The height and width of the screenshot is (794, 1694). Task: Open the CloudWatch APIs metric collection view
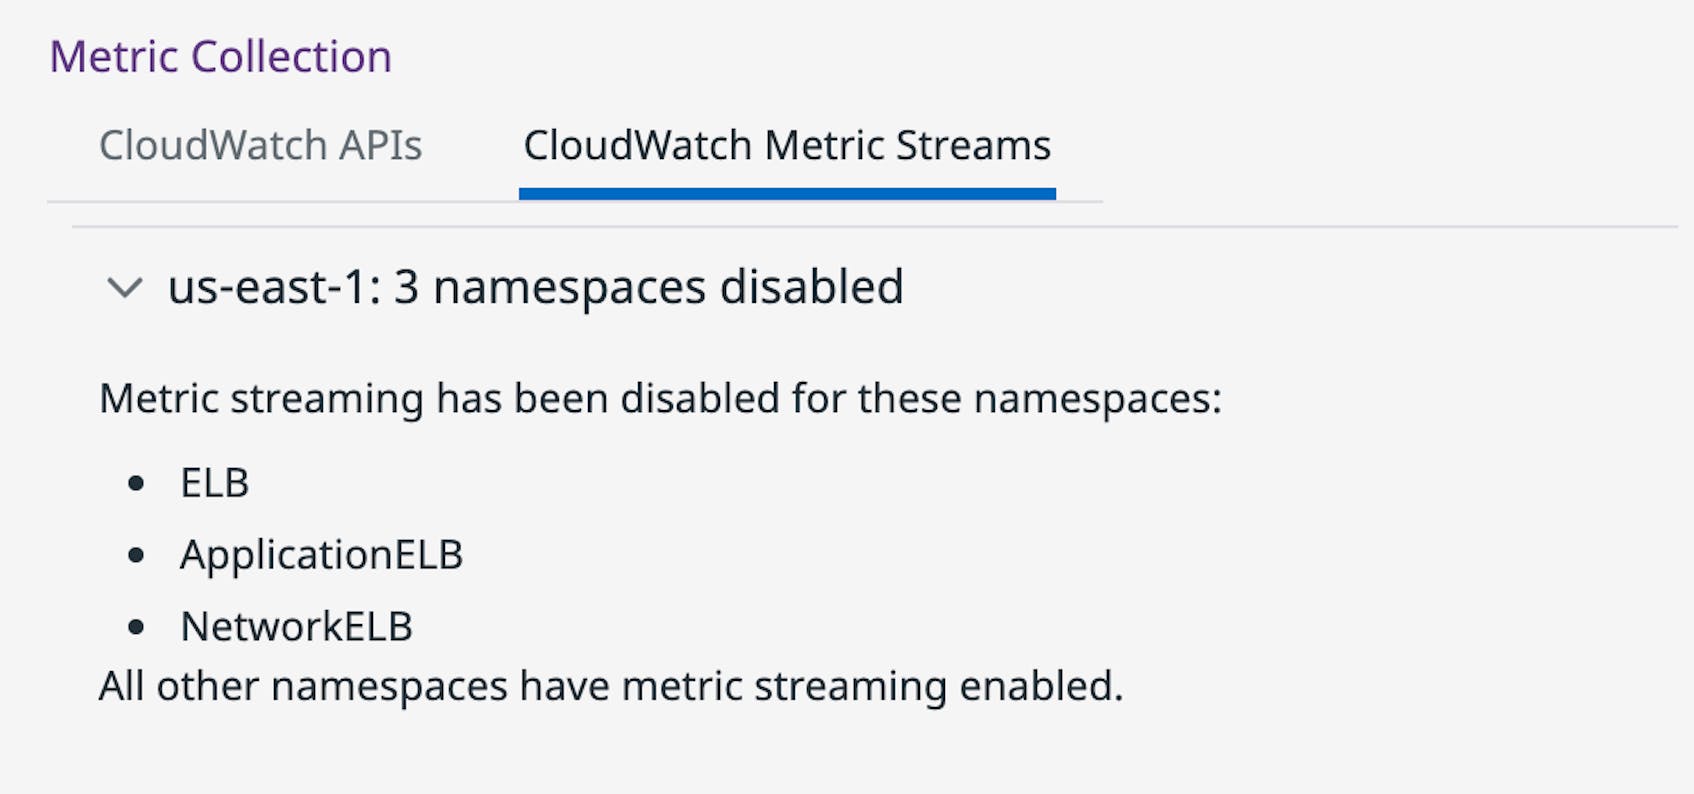tap(260, 145)
